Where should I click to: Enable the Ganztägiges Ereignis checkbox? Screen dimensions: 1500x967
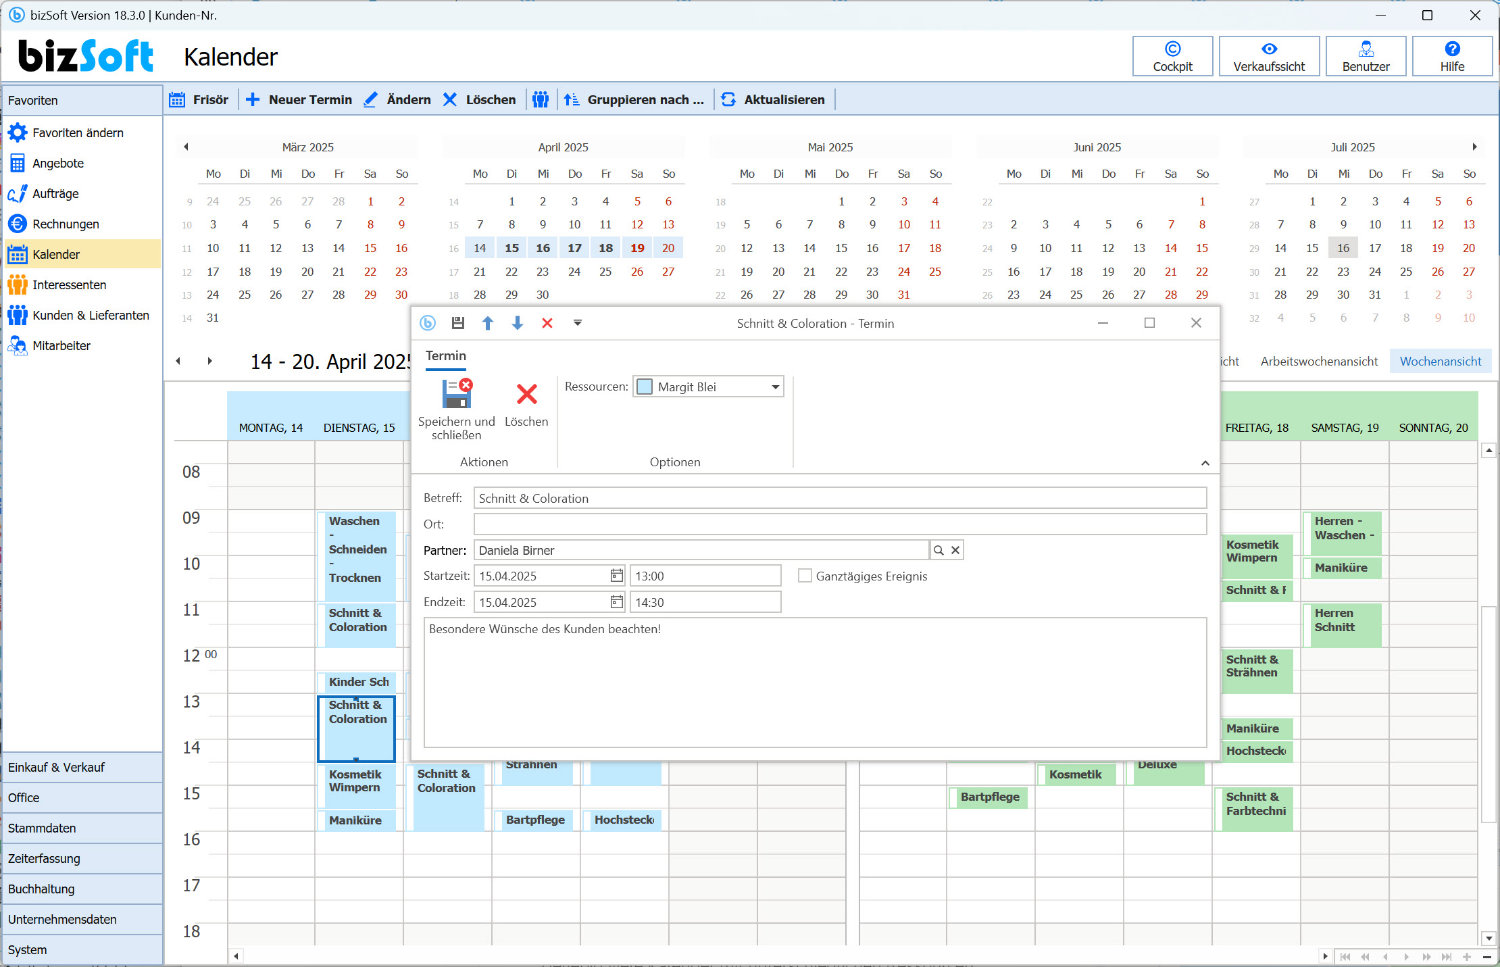coord(805,576)
